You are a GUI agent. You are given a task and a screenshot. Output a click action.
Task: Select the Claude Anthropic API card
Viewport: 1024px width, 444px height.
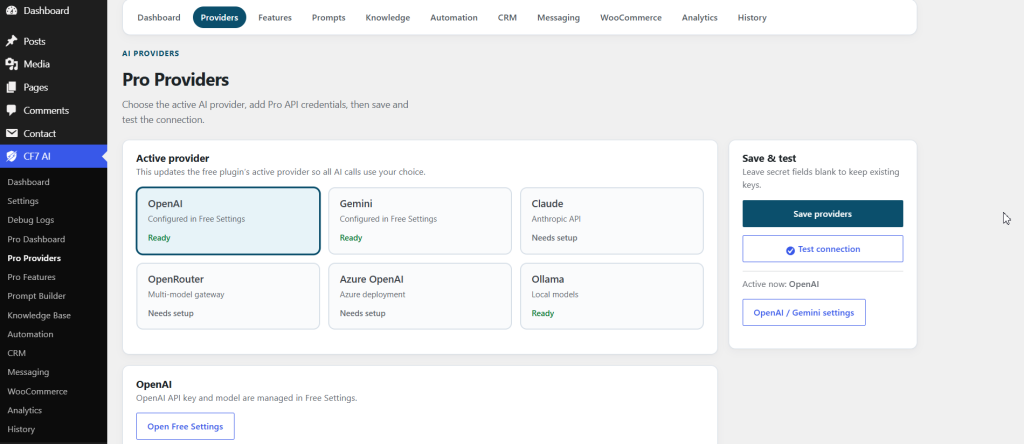pyautogui.click(x=612, y=221)
